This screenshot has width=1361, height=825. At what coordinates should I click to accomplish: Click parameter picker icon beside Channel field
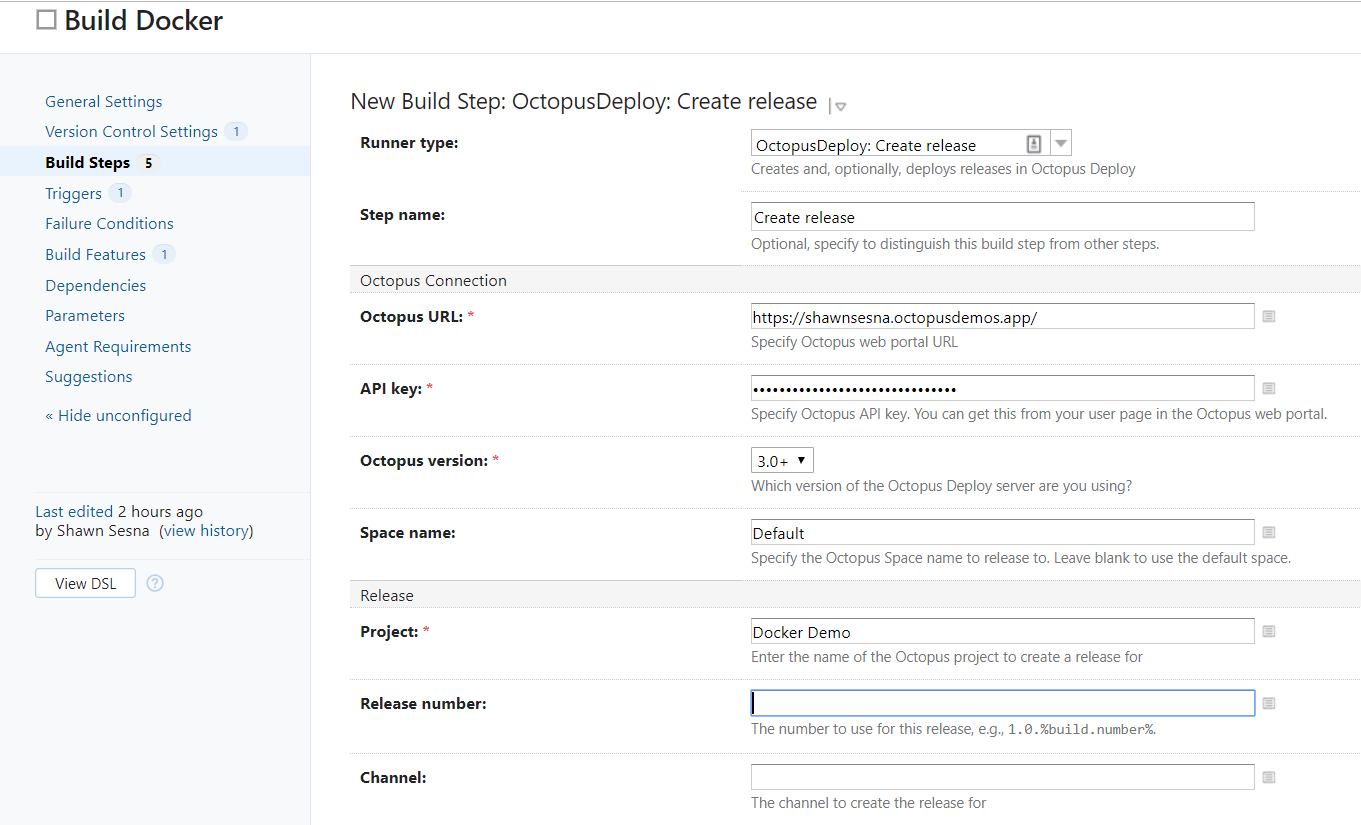(x=1268, y=777)
